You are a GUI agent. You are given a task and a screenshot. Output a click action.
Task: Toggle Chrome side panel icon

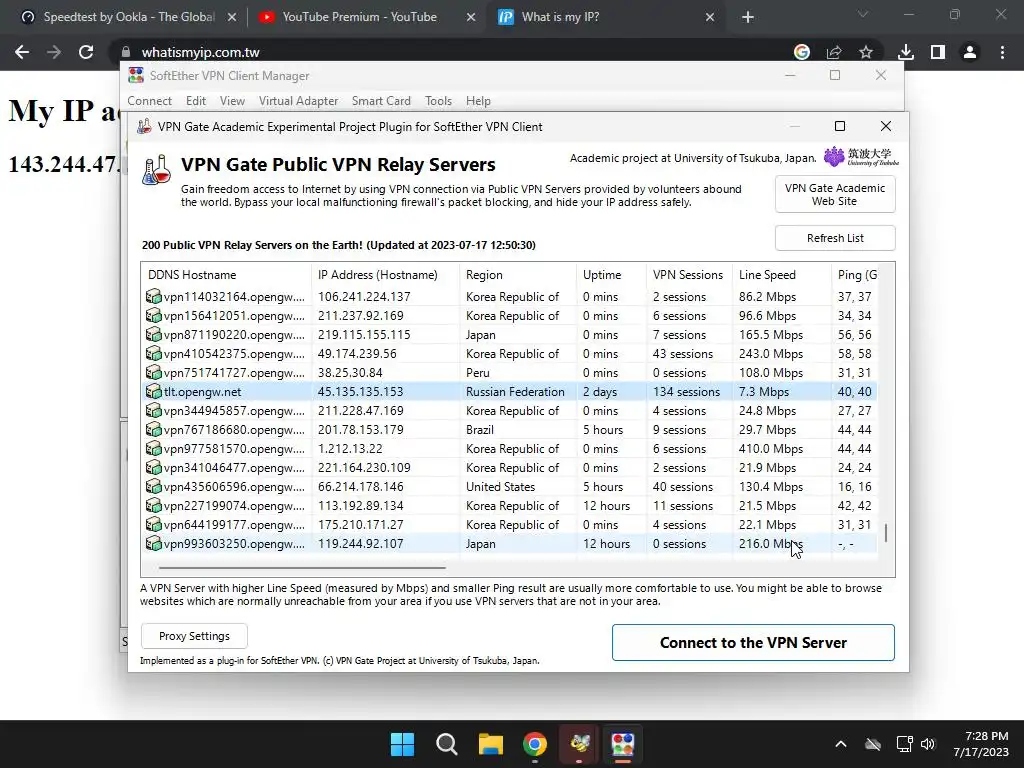point(938,52)
